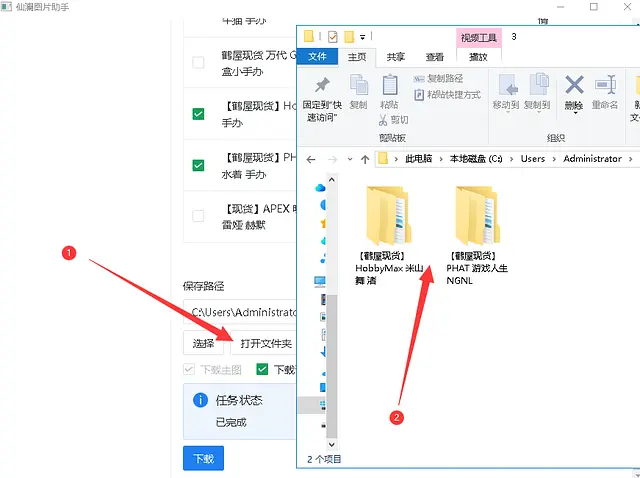Switch to the 查看 ribbon tab

[435, 57]
